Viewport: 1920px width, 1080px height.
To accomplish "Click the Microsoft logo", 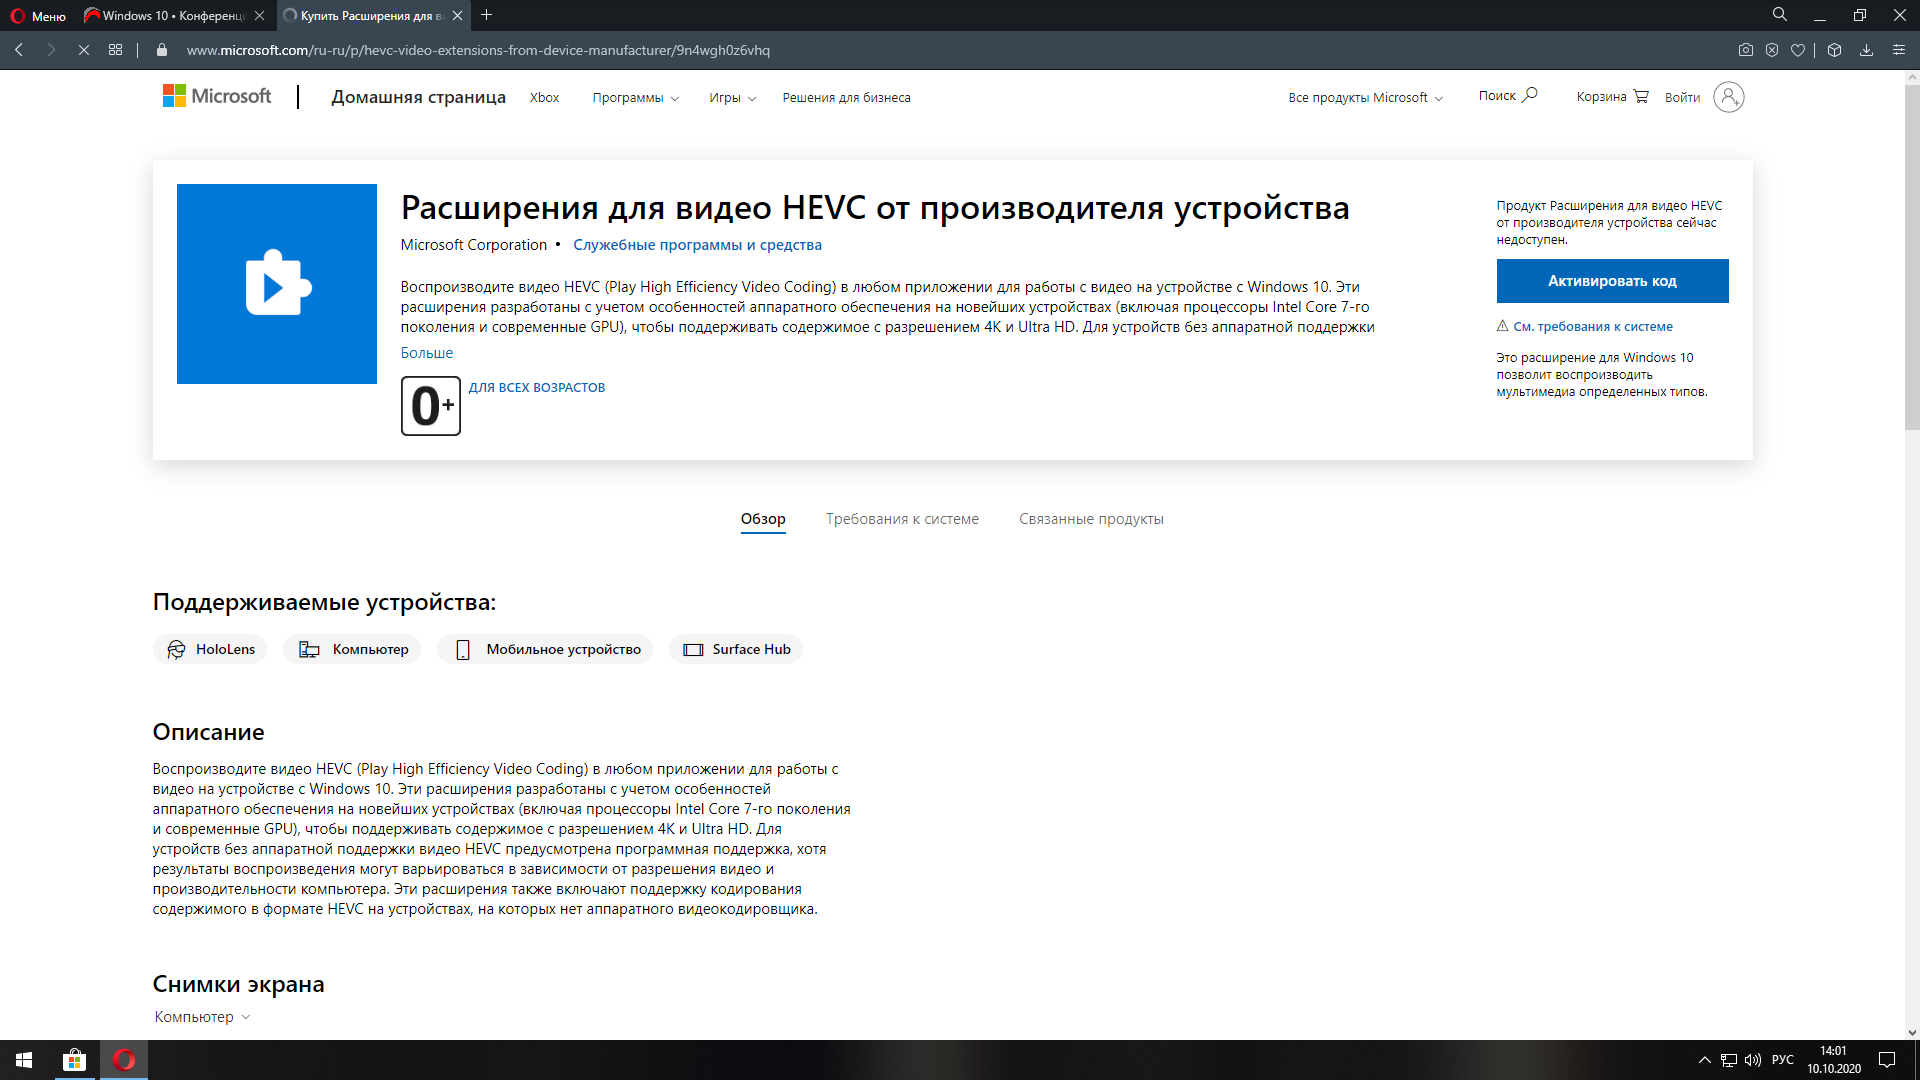I will pos(217,96).
